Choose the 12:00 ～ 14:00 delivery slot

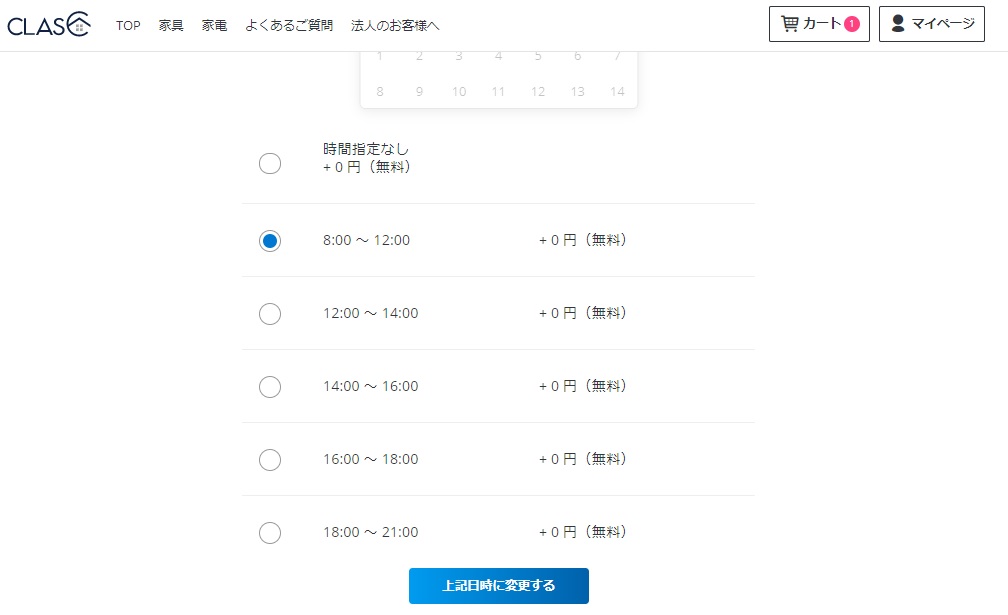pos(270,314)
